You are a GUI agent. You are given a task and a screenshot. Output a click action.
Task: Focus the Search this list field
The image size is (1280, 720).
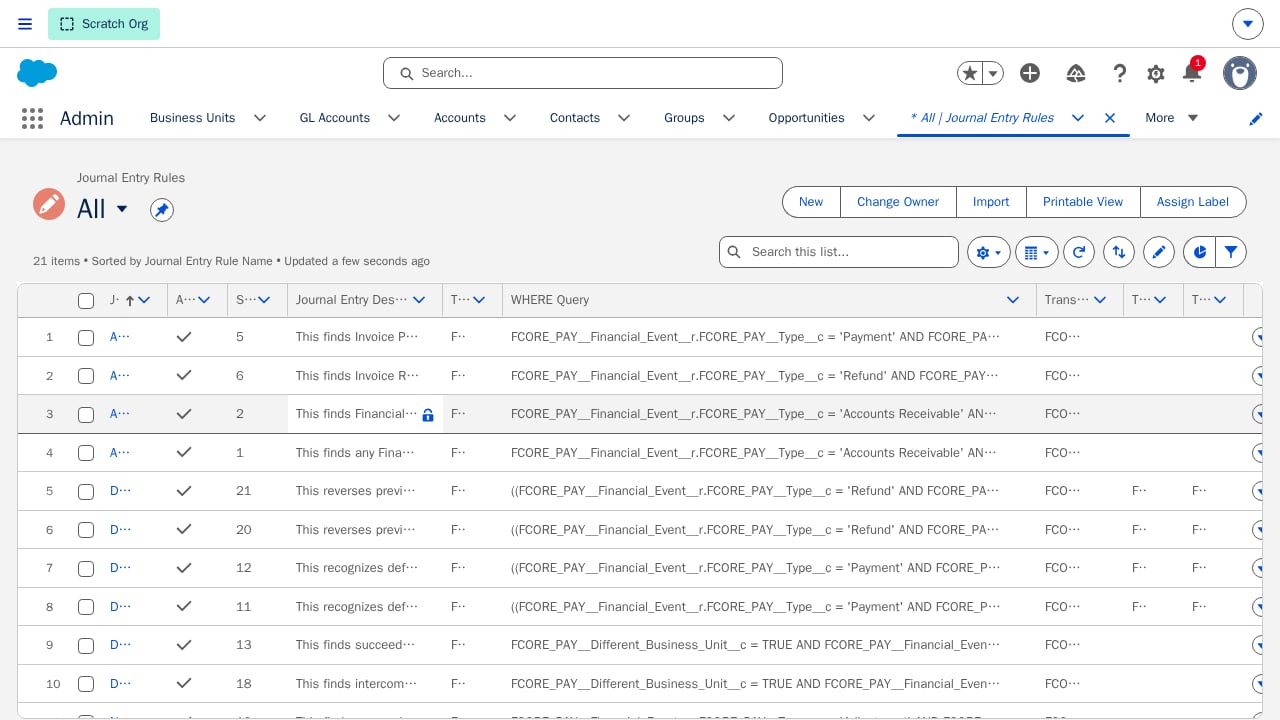(839, 252)
